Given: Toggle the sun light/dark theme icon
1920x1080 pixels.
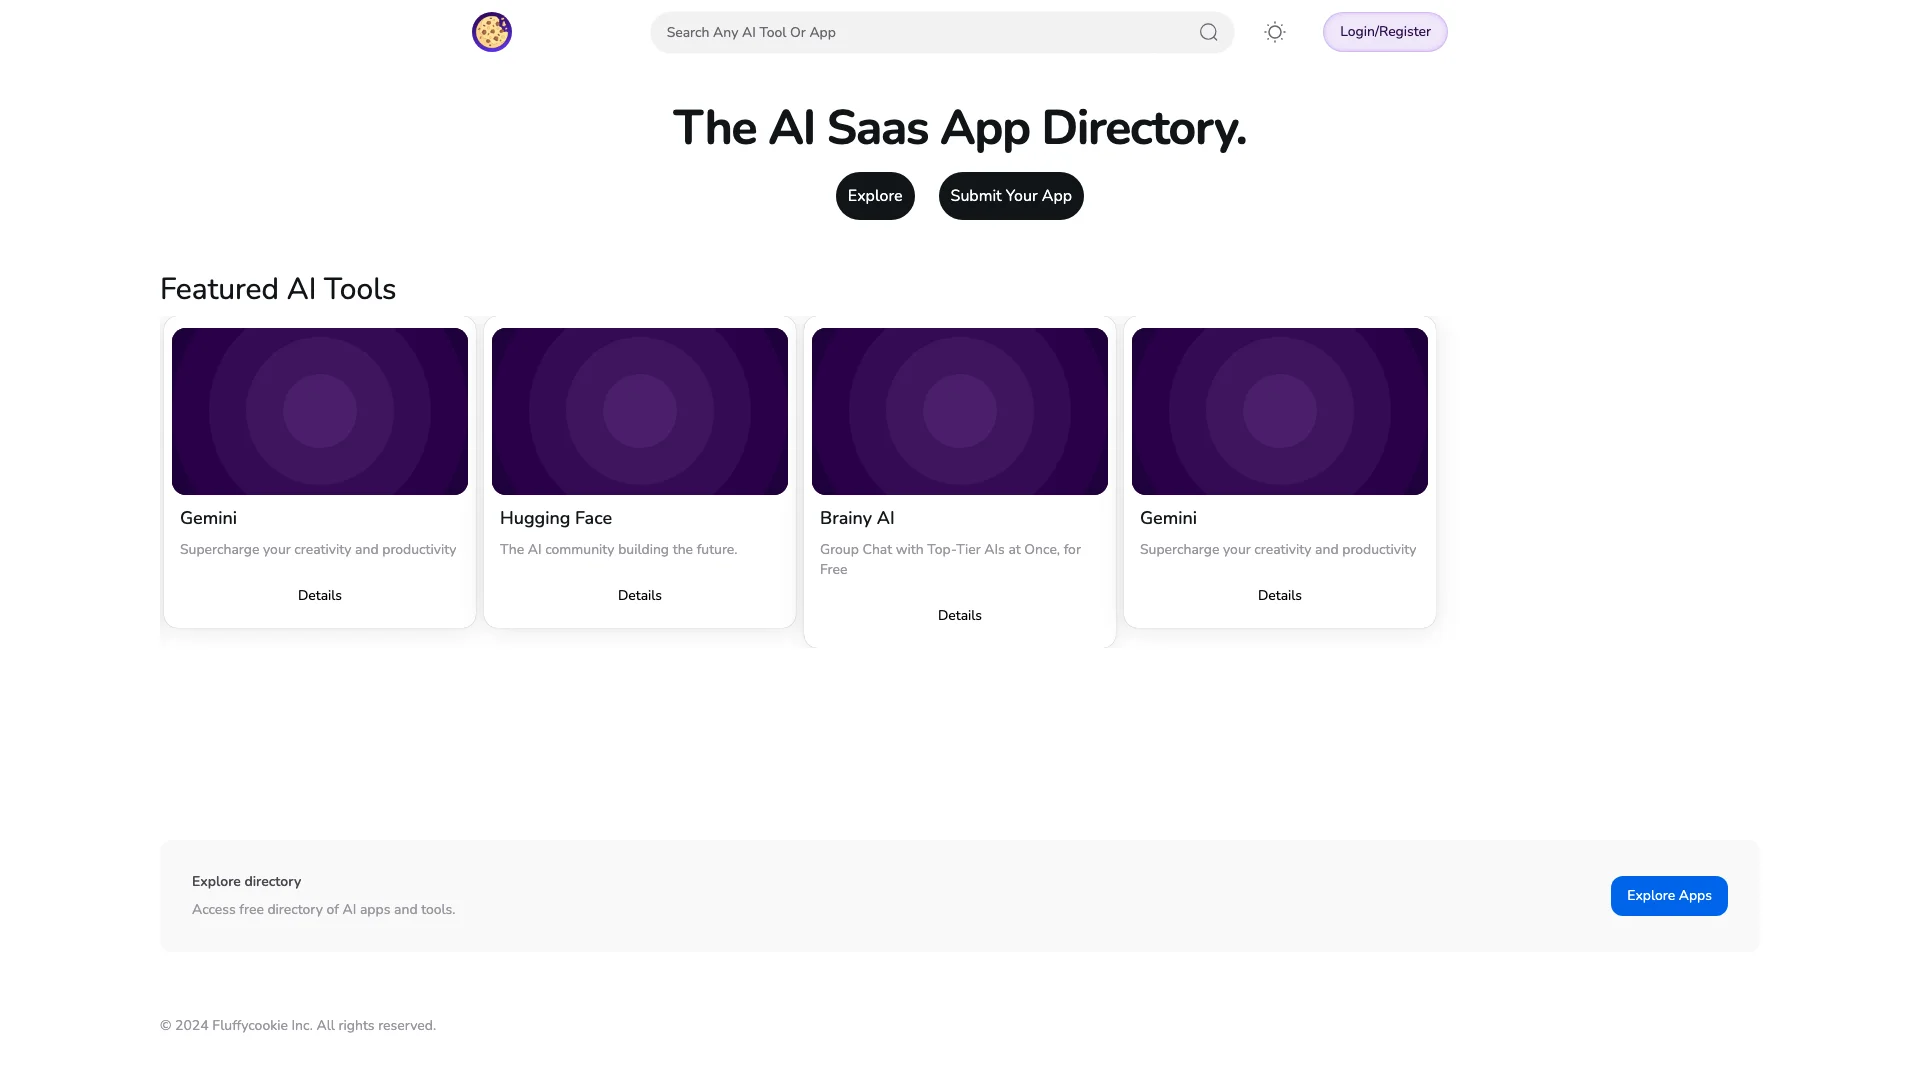Looking at the screenshot, I should (x=1274, y=32).
